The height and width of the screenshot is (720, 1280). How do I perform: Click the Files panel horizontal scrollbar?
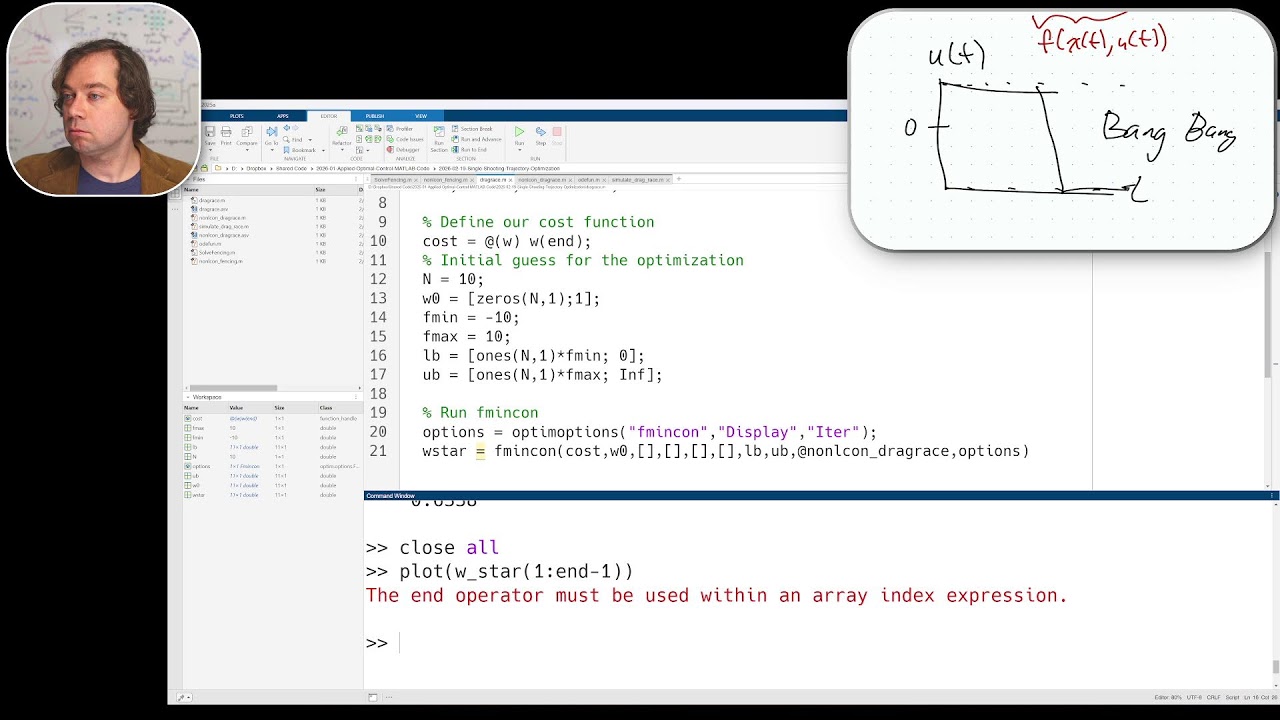point(233,388)
